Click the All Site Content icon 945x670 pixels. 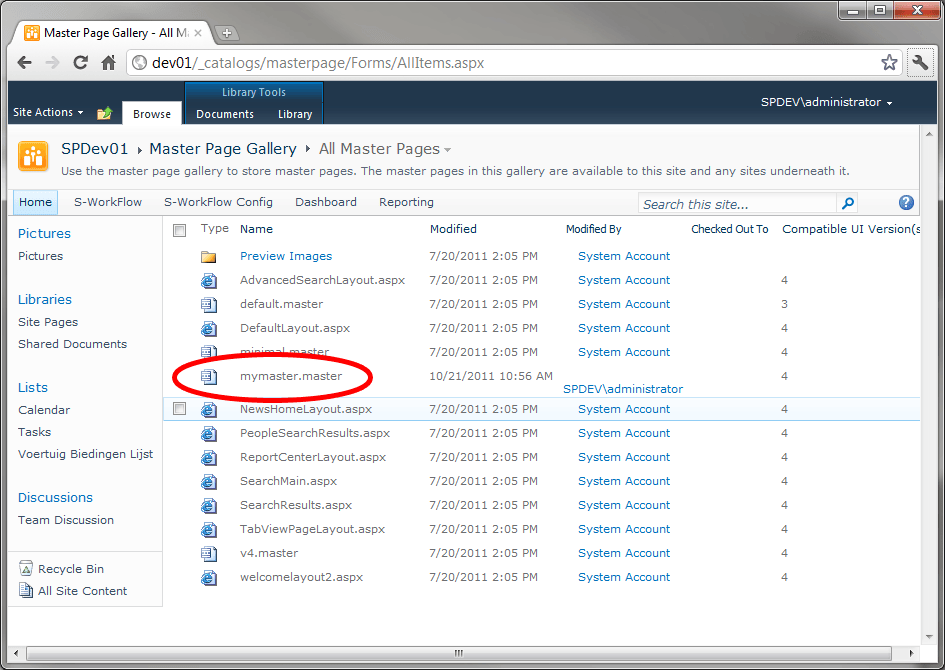coord(26,590)
